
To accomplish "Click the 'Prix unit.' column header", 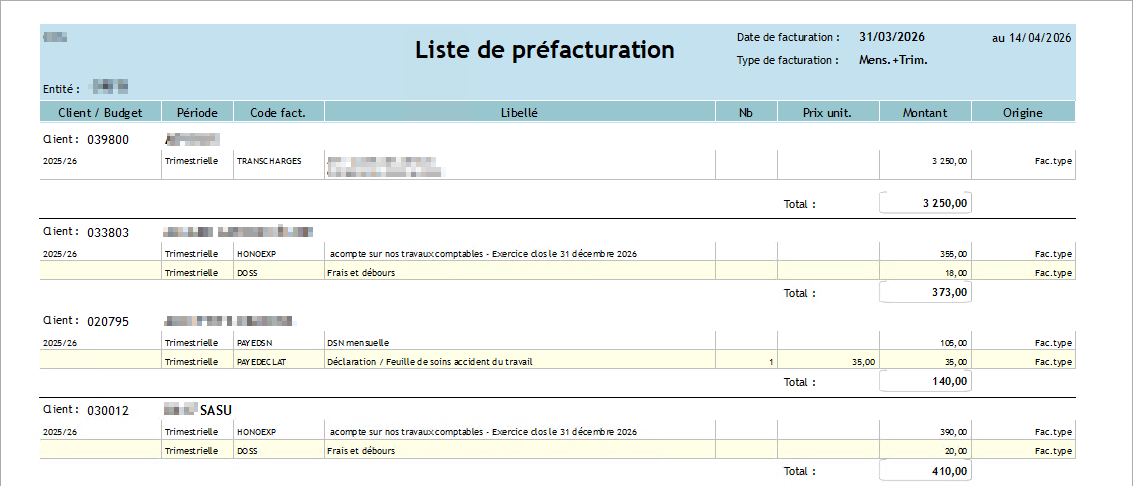I will 827,112.
